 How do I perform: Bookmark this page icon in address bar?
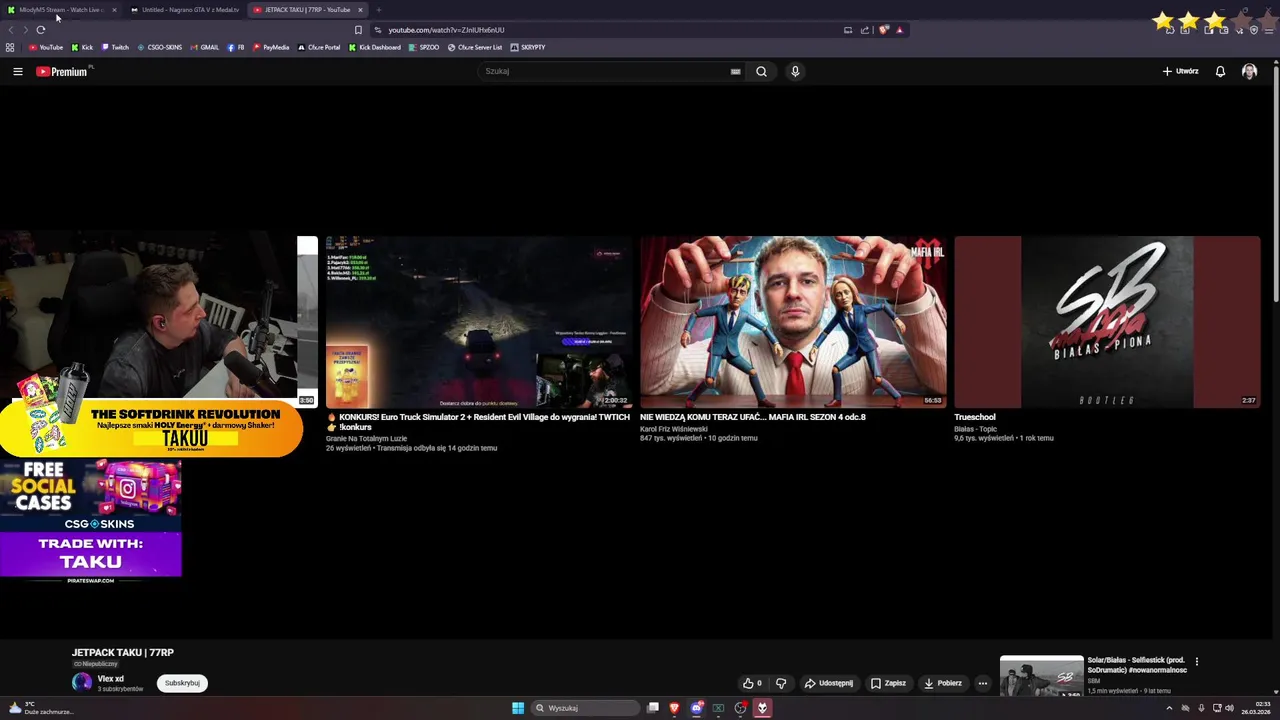358,30
